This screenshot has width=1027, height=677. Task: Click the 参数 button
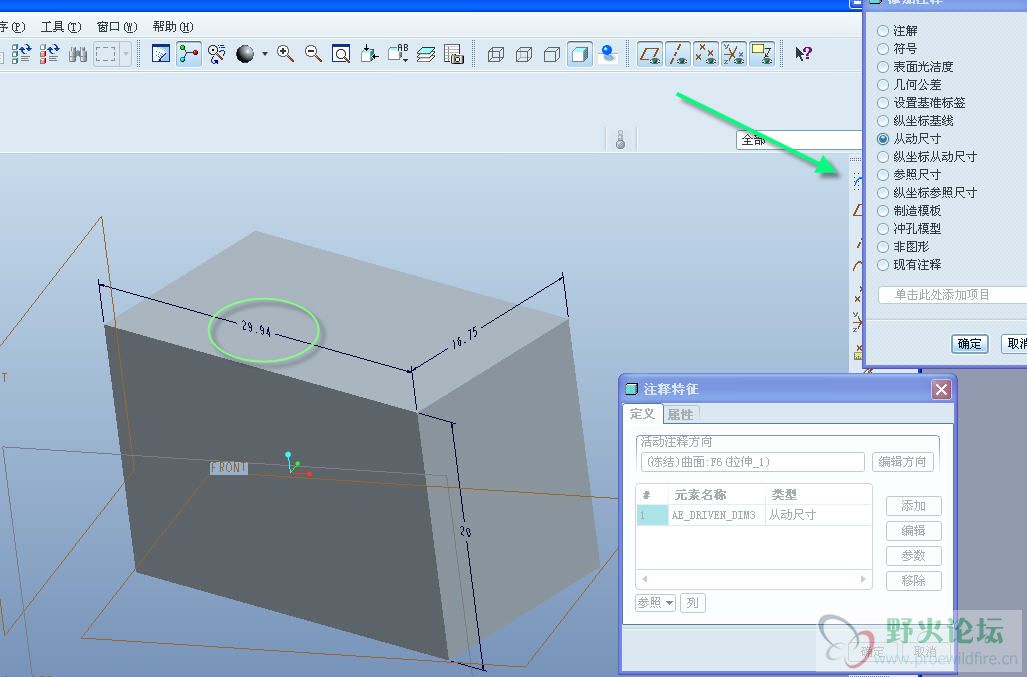(913, 556)
